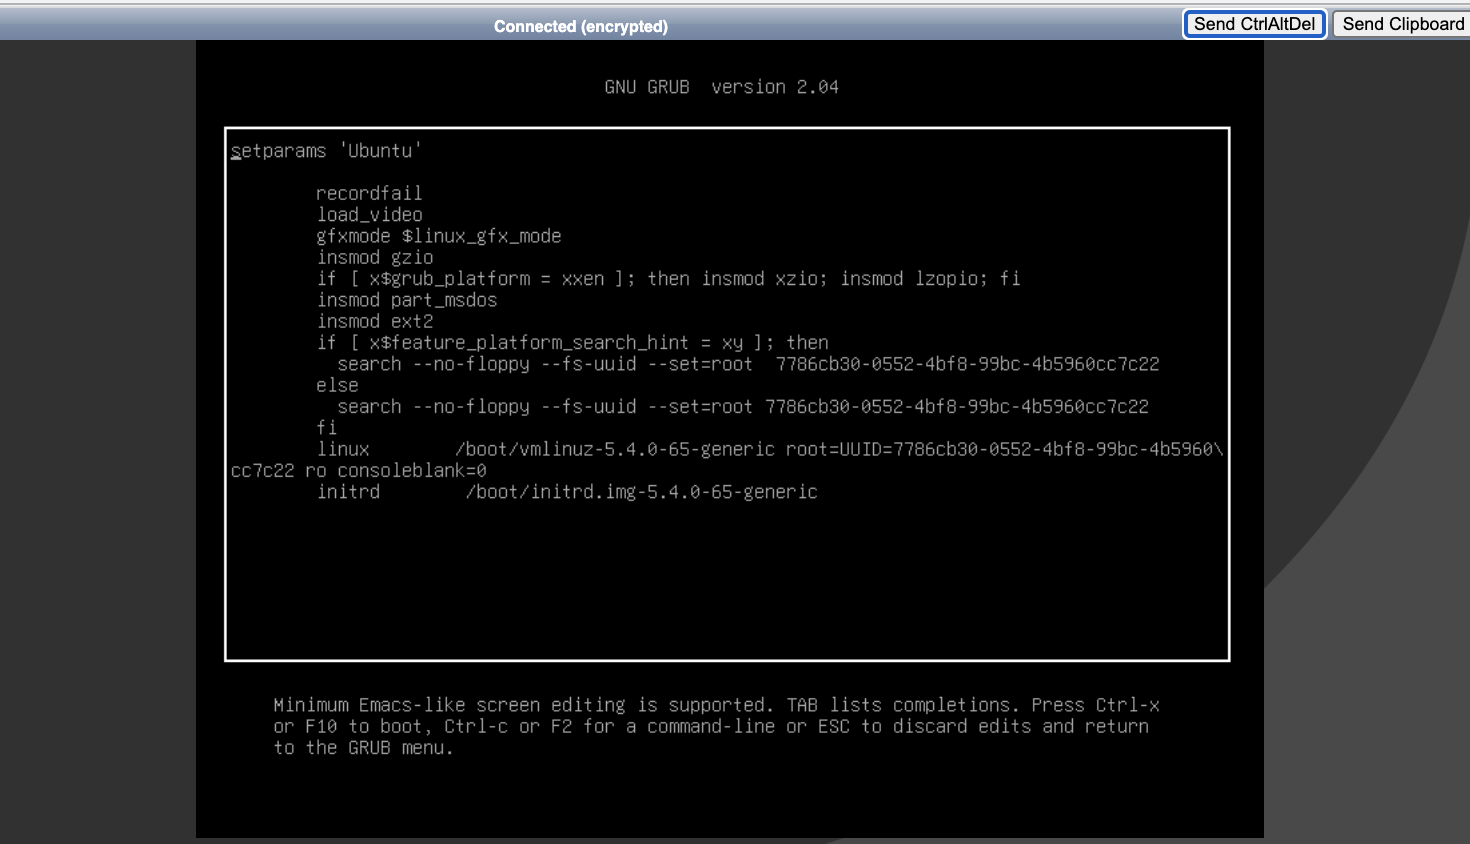The height and width of the screenshot is (844, 1470).
Task: Click the "root=UUID=" kernel parameter
Action: point(839,450)
